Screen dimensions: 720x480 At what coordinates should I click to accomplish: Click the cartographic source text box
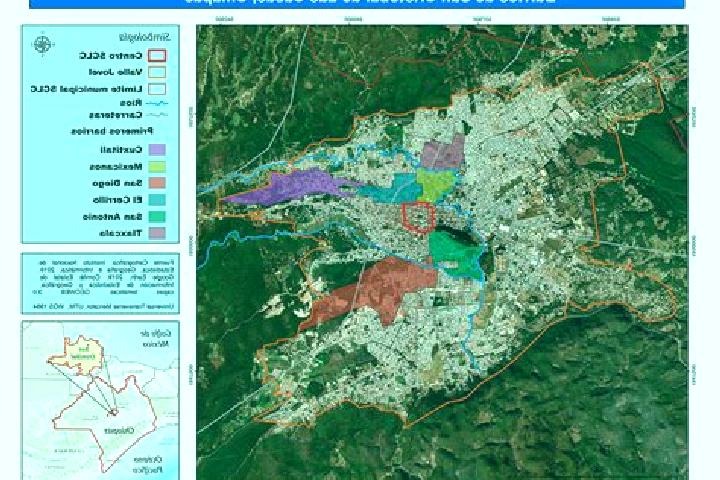(x=101, y=283)
